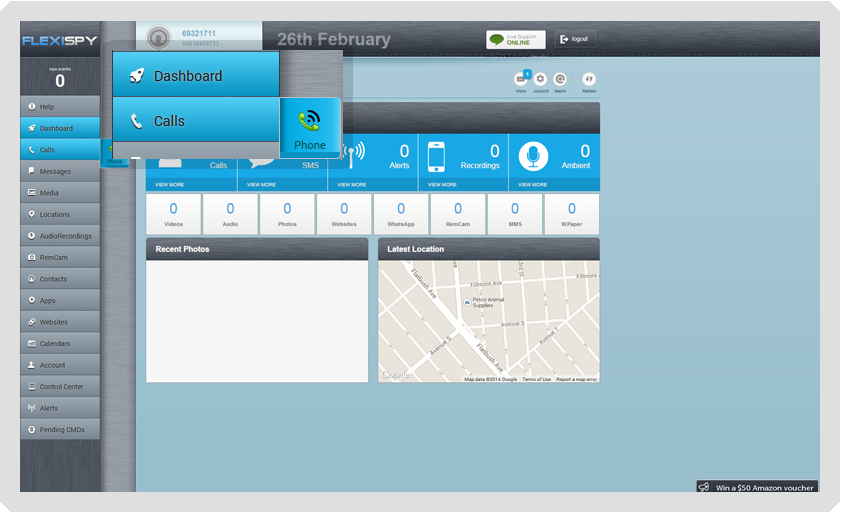
Task: Open the RemCam count tile
Action: coord(458,214)
